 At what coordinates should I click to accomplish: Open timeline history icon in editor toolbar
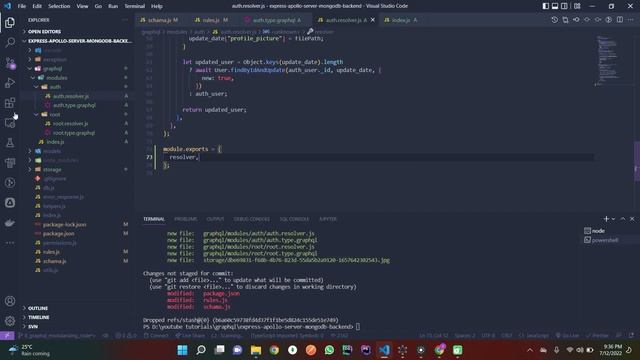pyautogui.click(x=554, y=20)
